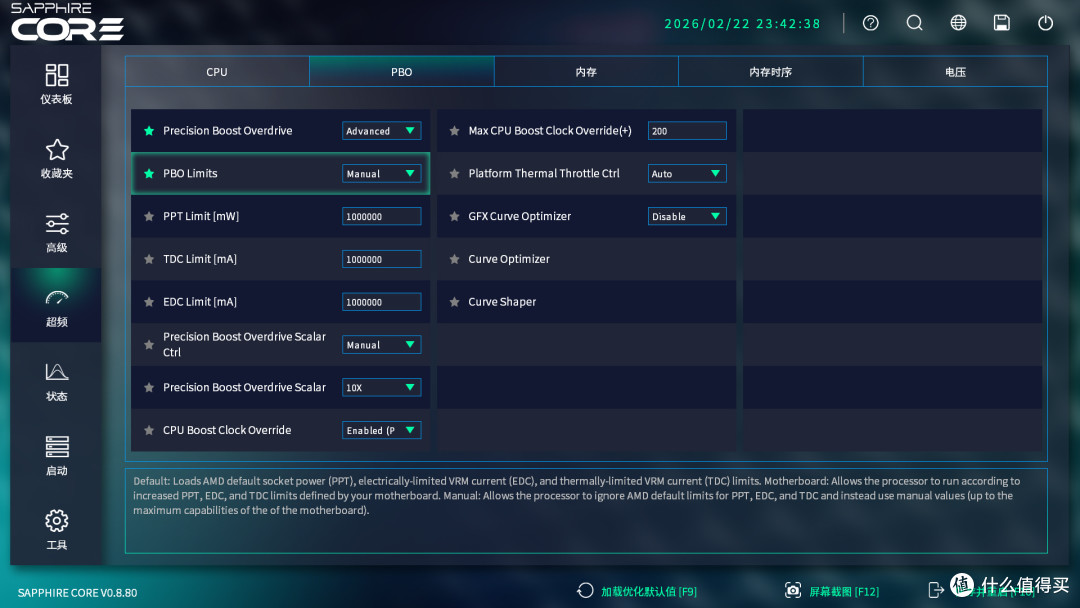Viewport: 1080px width, 608px height.
Task: Toggle favorite star for Curve Optimizer
Action: coord(455,259)
